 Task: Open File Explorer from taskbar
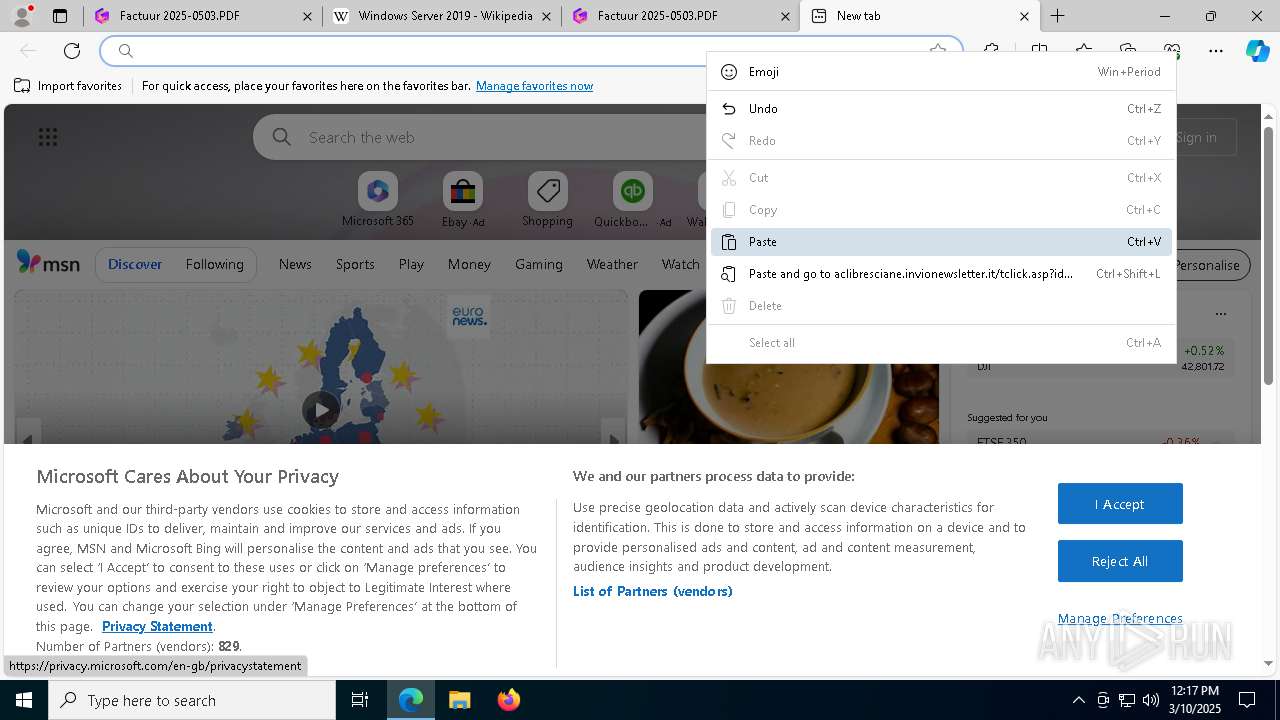(459, 700)
